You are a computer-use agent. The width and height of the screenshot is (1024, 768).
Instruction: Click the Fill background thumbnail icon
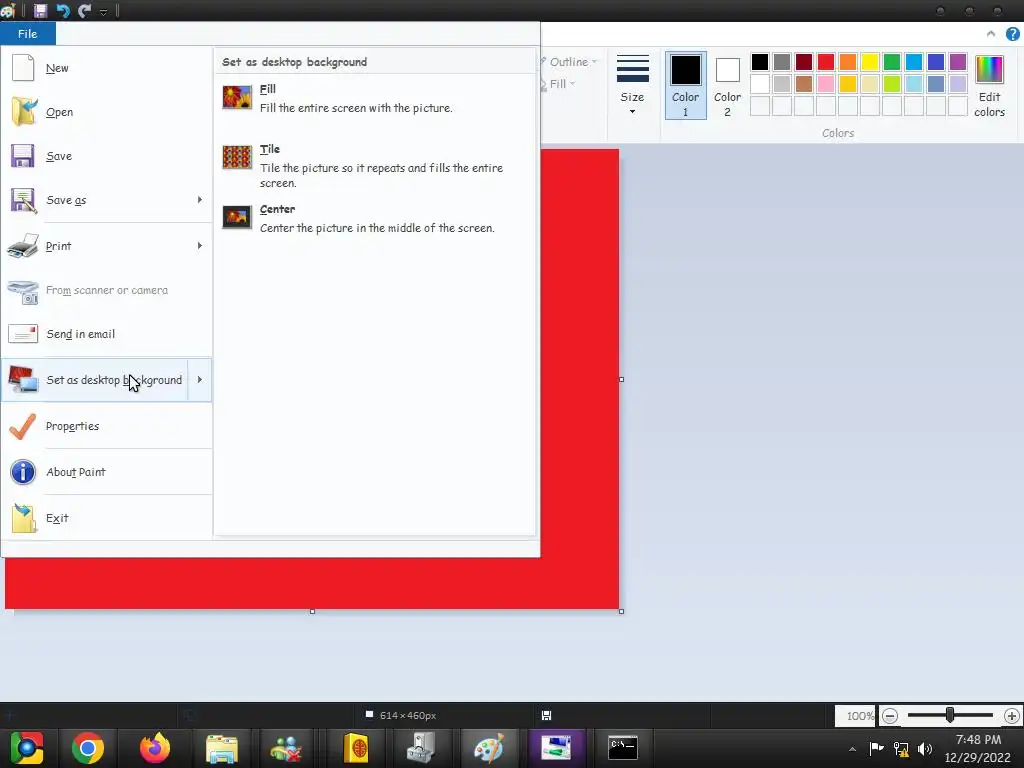coord(237,97)
